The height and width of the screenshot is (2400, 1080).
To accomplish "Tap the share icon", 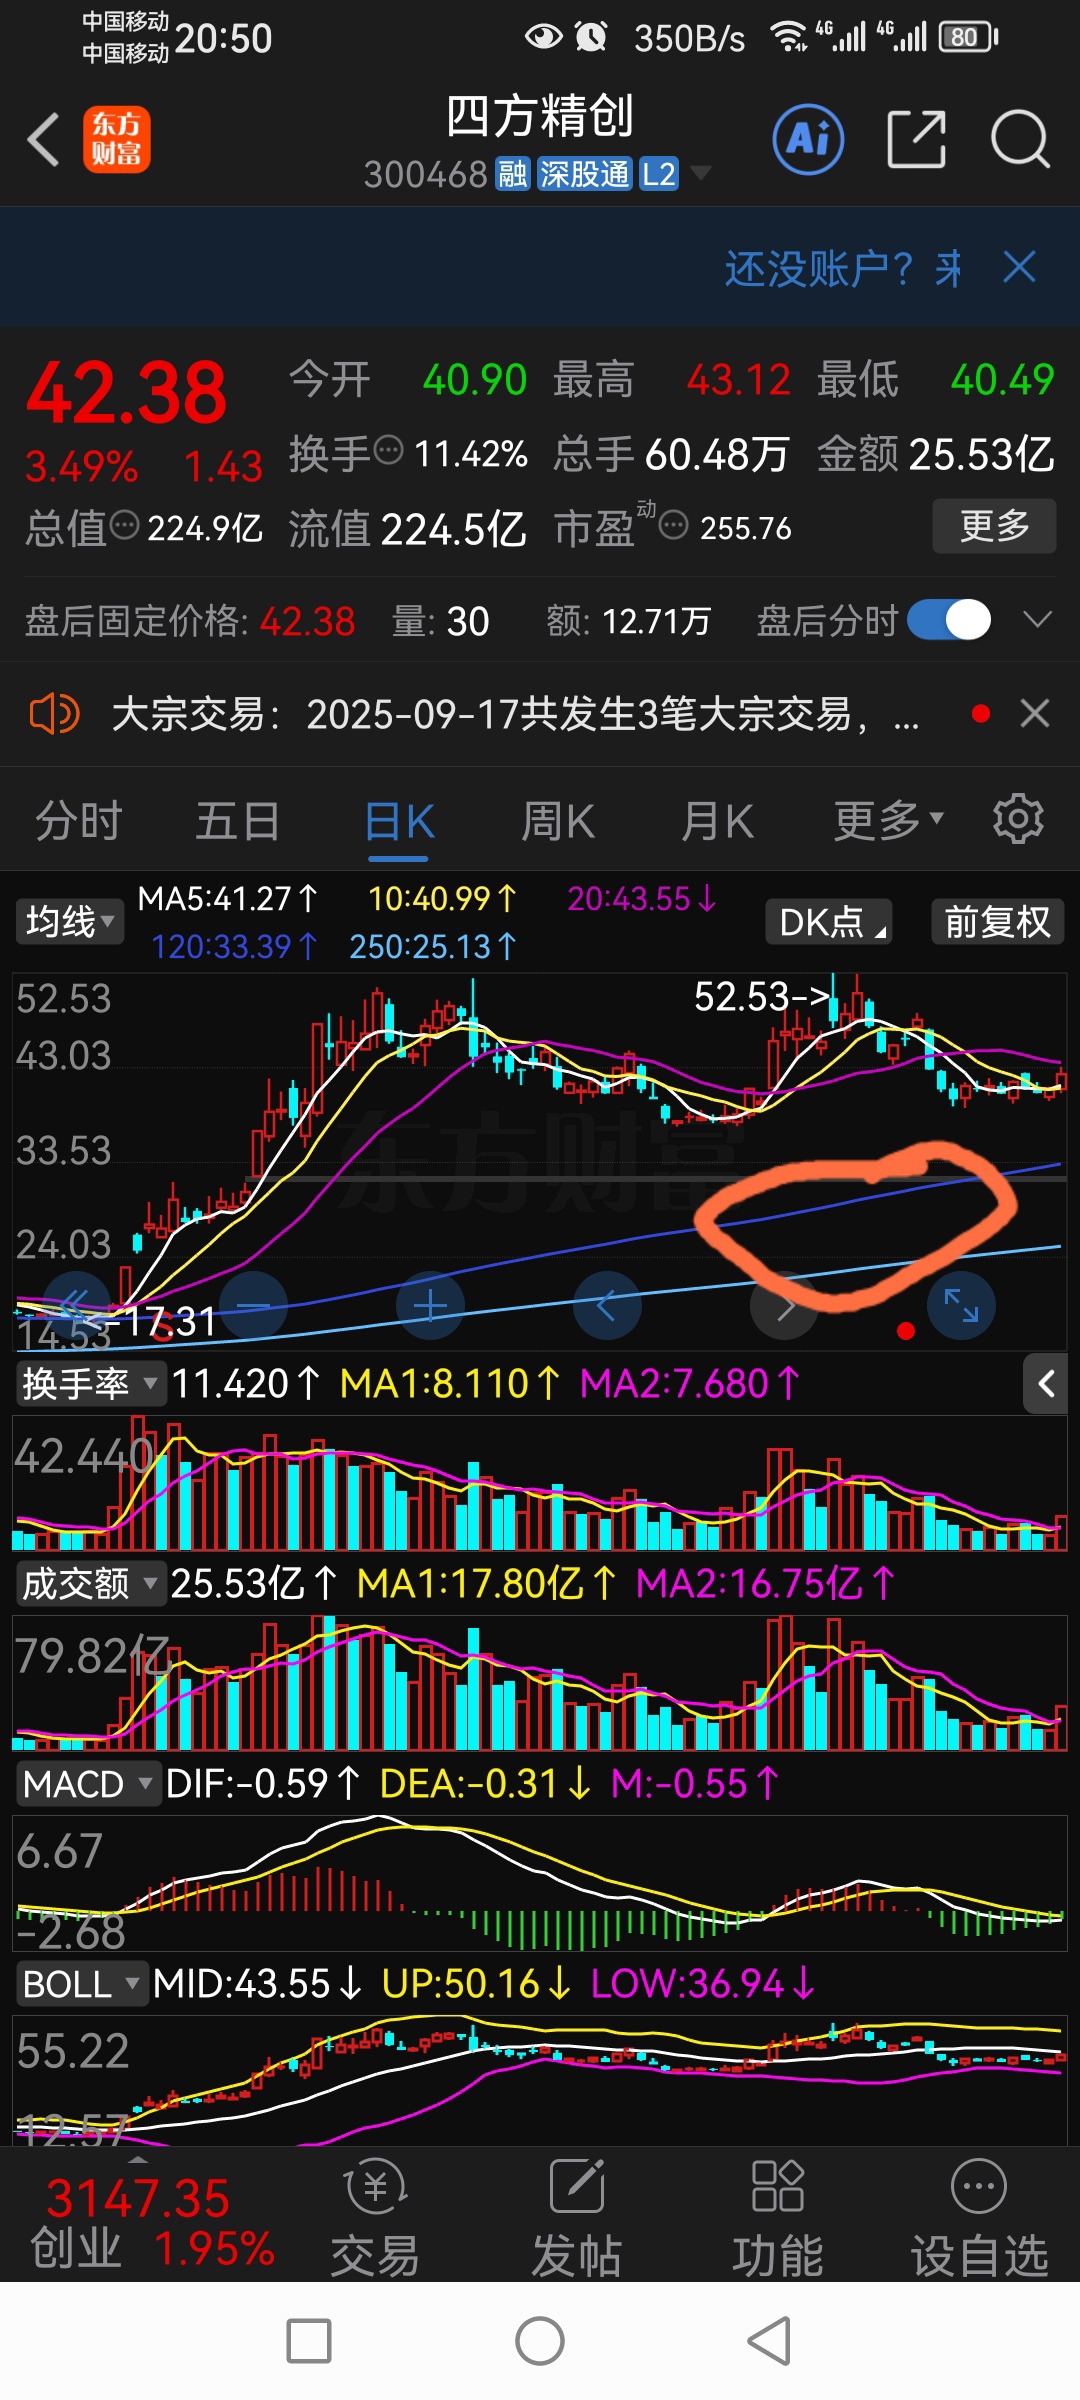I will (x=916, y=139).
